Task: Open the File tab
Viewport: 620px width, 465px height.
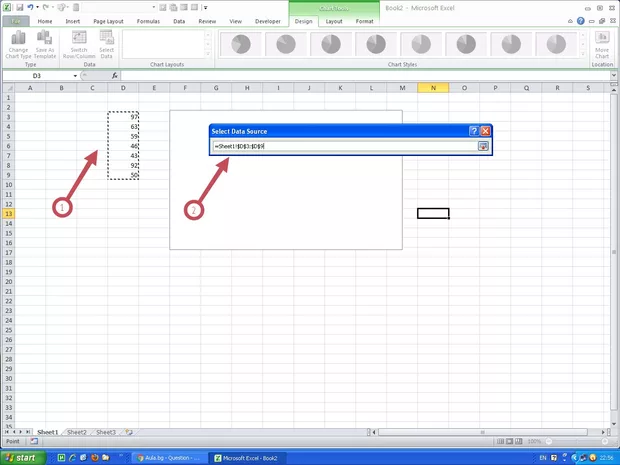Action: (16, 21)
